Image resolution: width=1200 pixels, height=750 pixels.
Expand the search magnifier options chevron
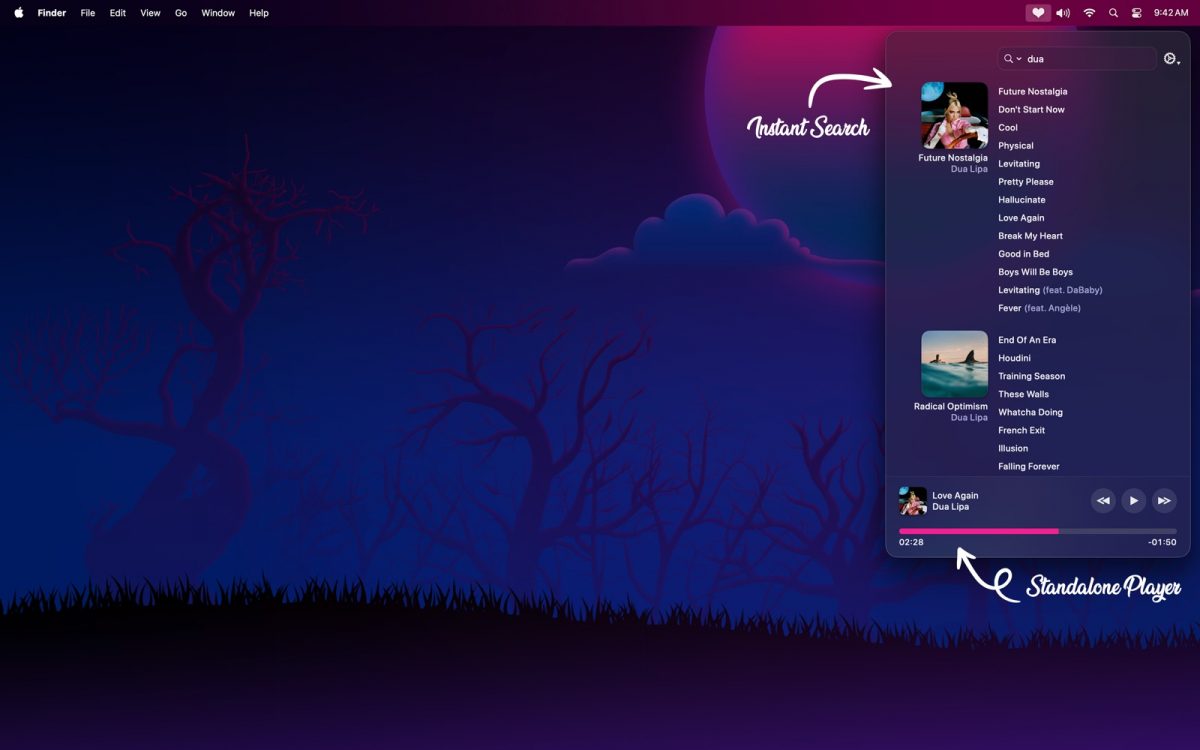coord(1012,59)
